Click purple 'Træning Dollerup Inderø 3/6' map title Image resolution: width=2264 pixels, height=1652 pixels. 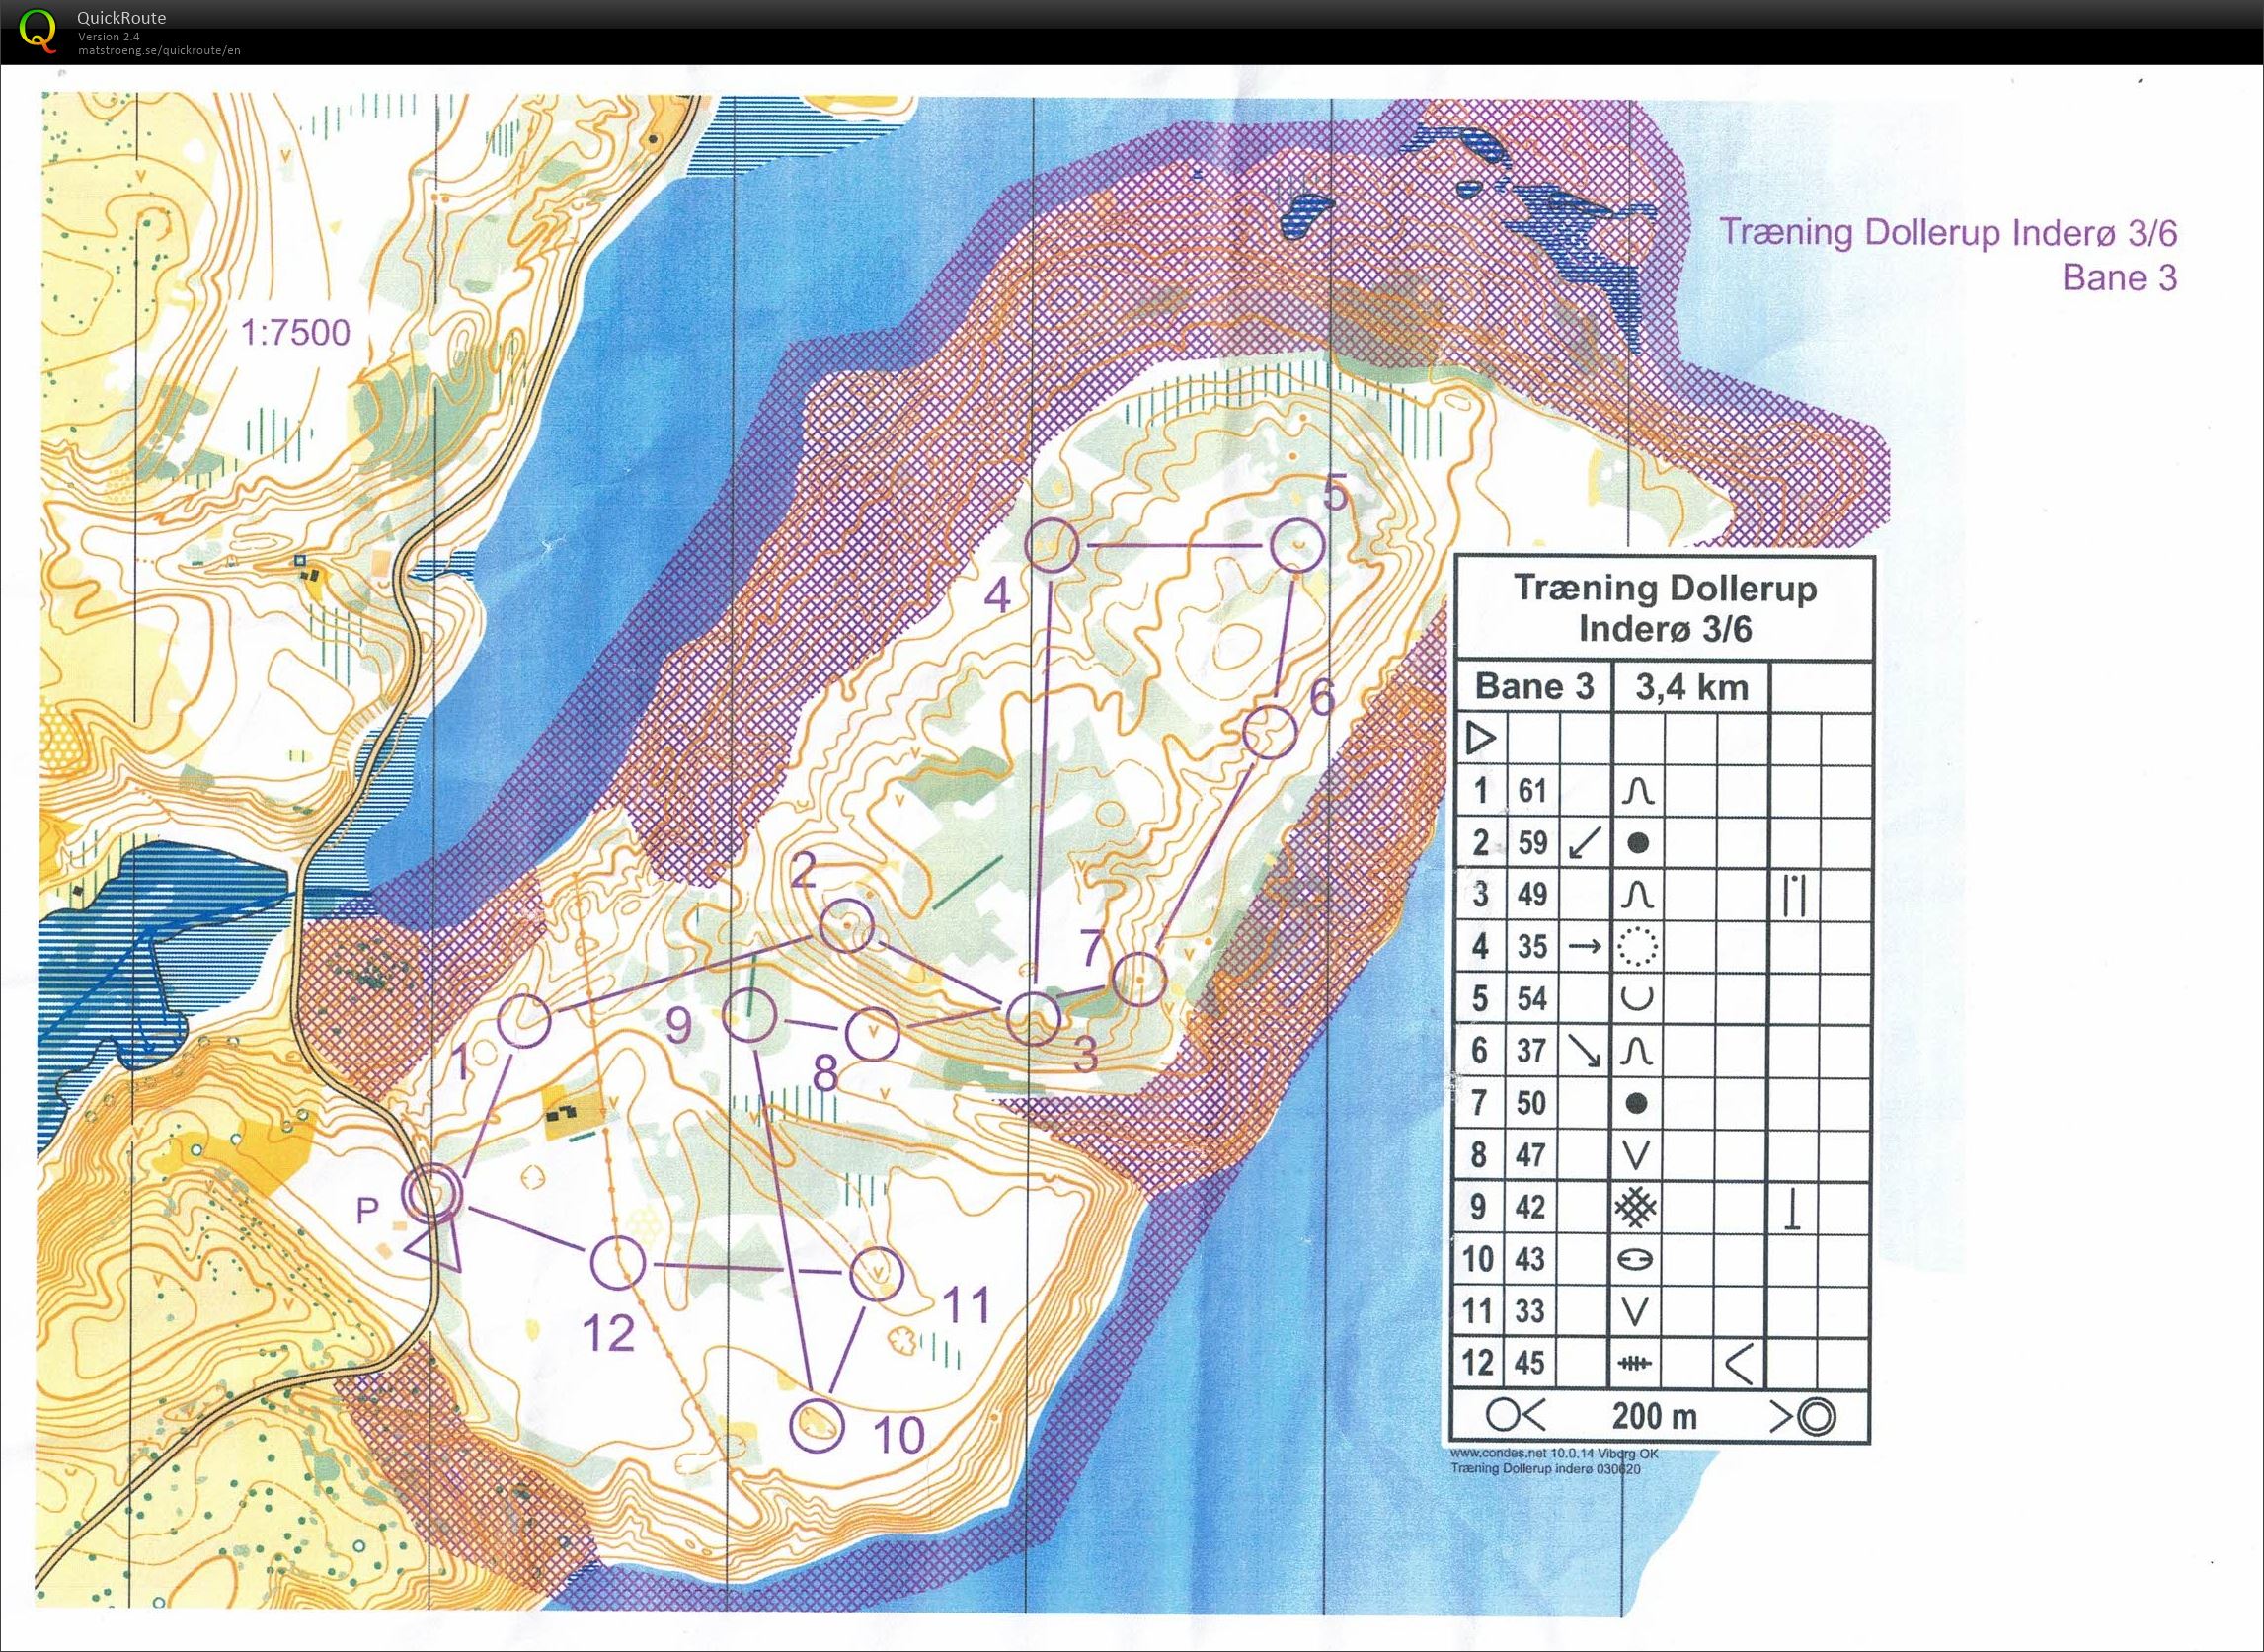pos(1948,232)
